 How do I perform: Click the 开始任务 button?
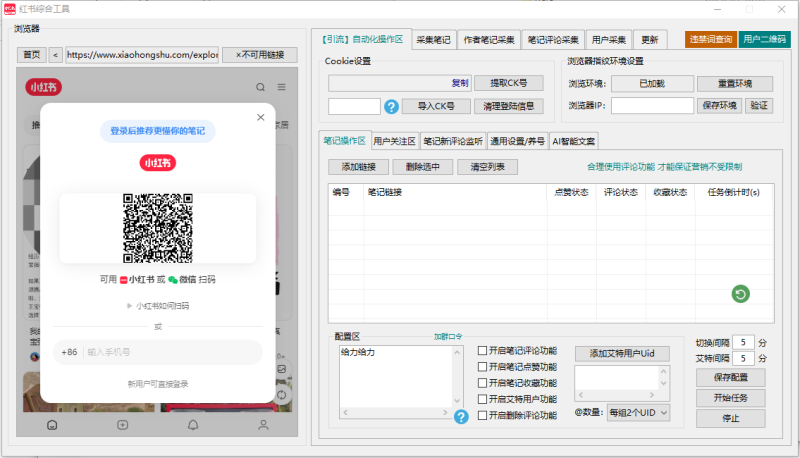coord(731,398)
